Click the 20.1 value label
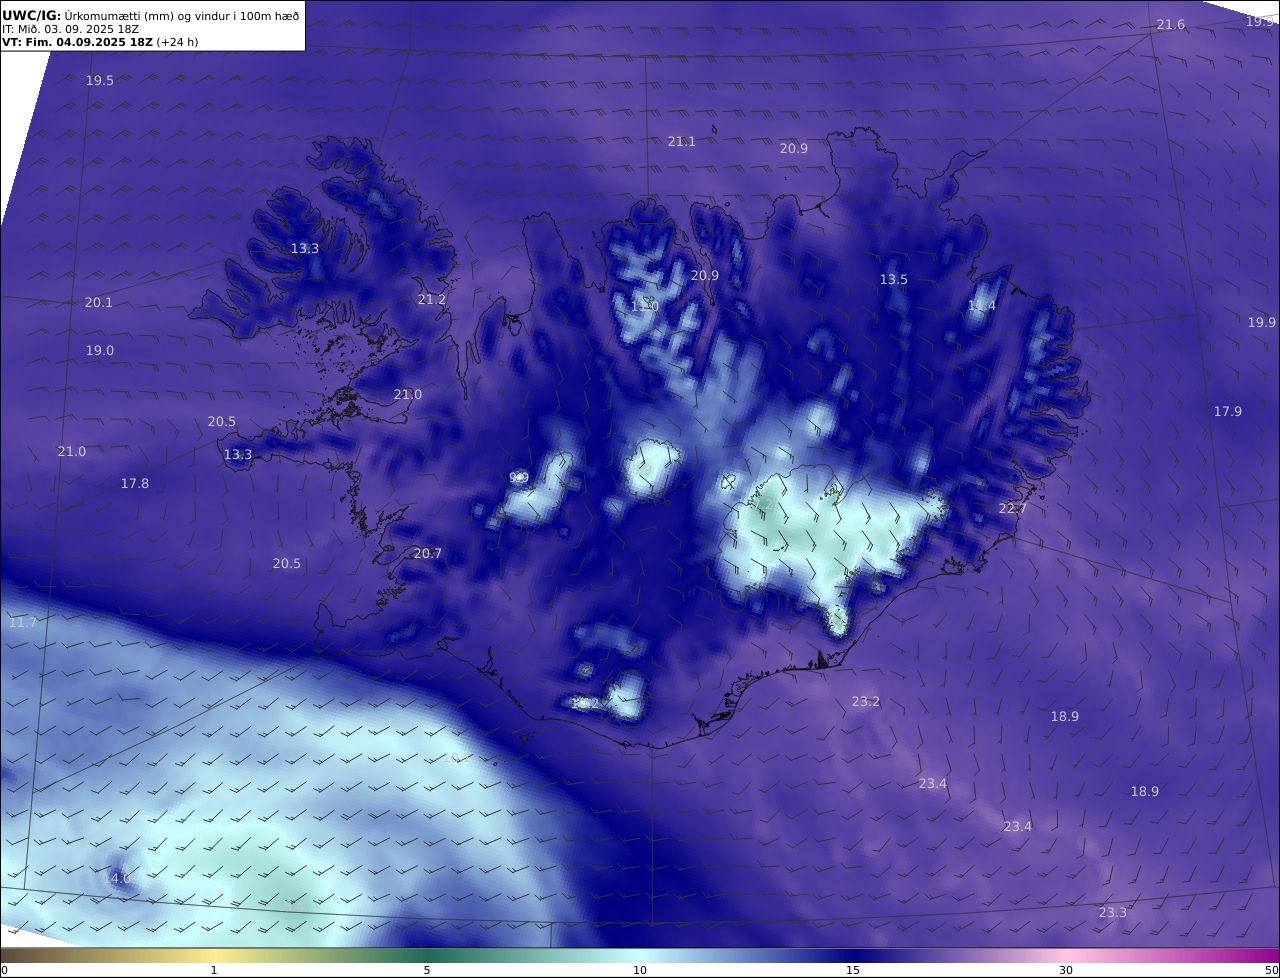Image resolution: width=1280 pixels, height=978 pixels. [99, 303]
